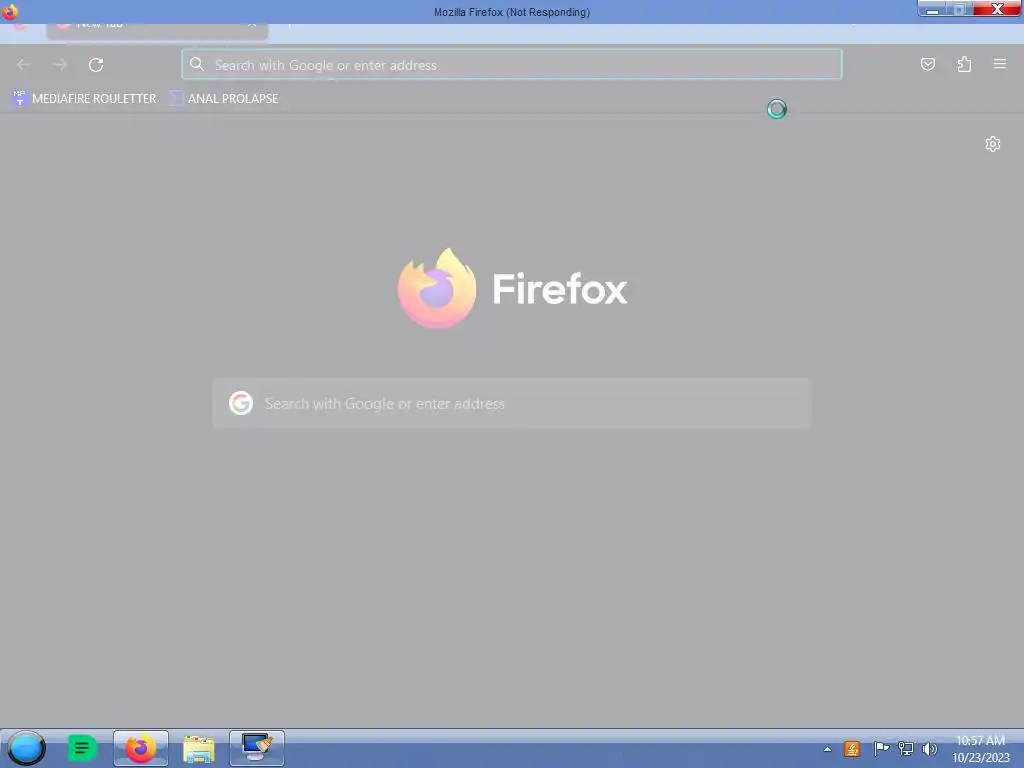Viewport: 1024px width, 768px height.
Task: Click the Firefox icon in title bar
Action: (10, 11)
